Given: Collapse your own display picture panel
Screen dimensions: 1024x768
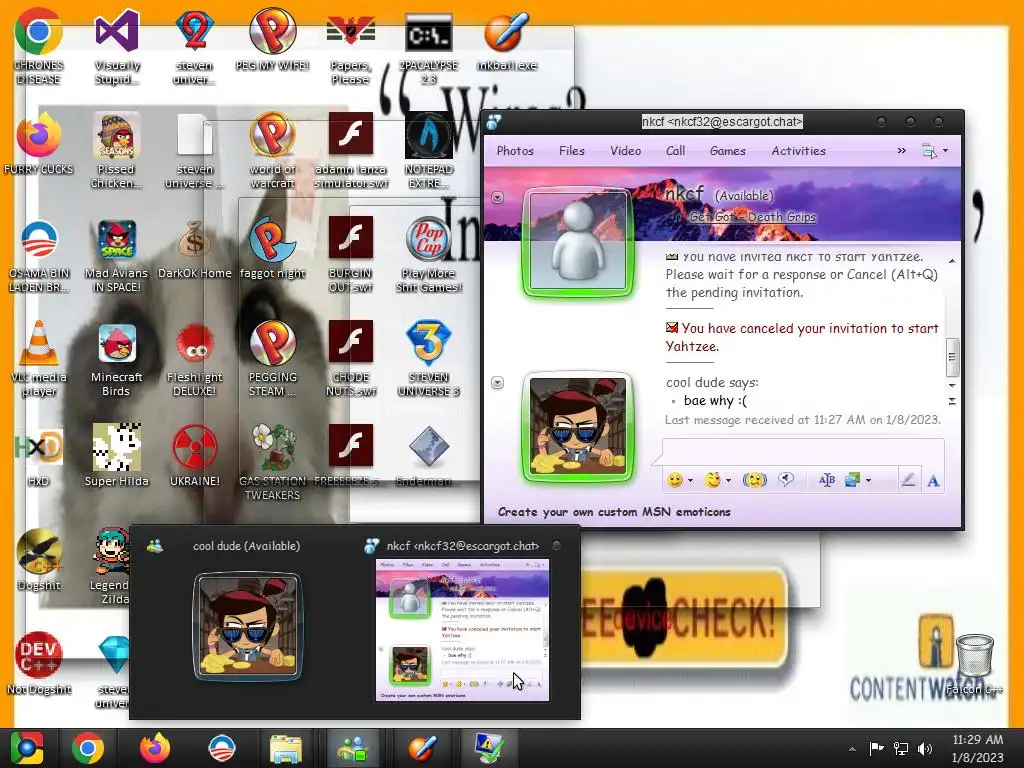Looking at the screenshot, I should [498, 383].
